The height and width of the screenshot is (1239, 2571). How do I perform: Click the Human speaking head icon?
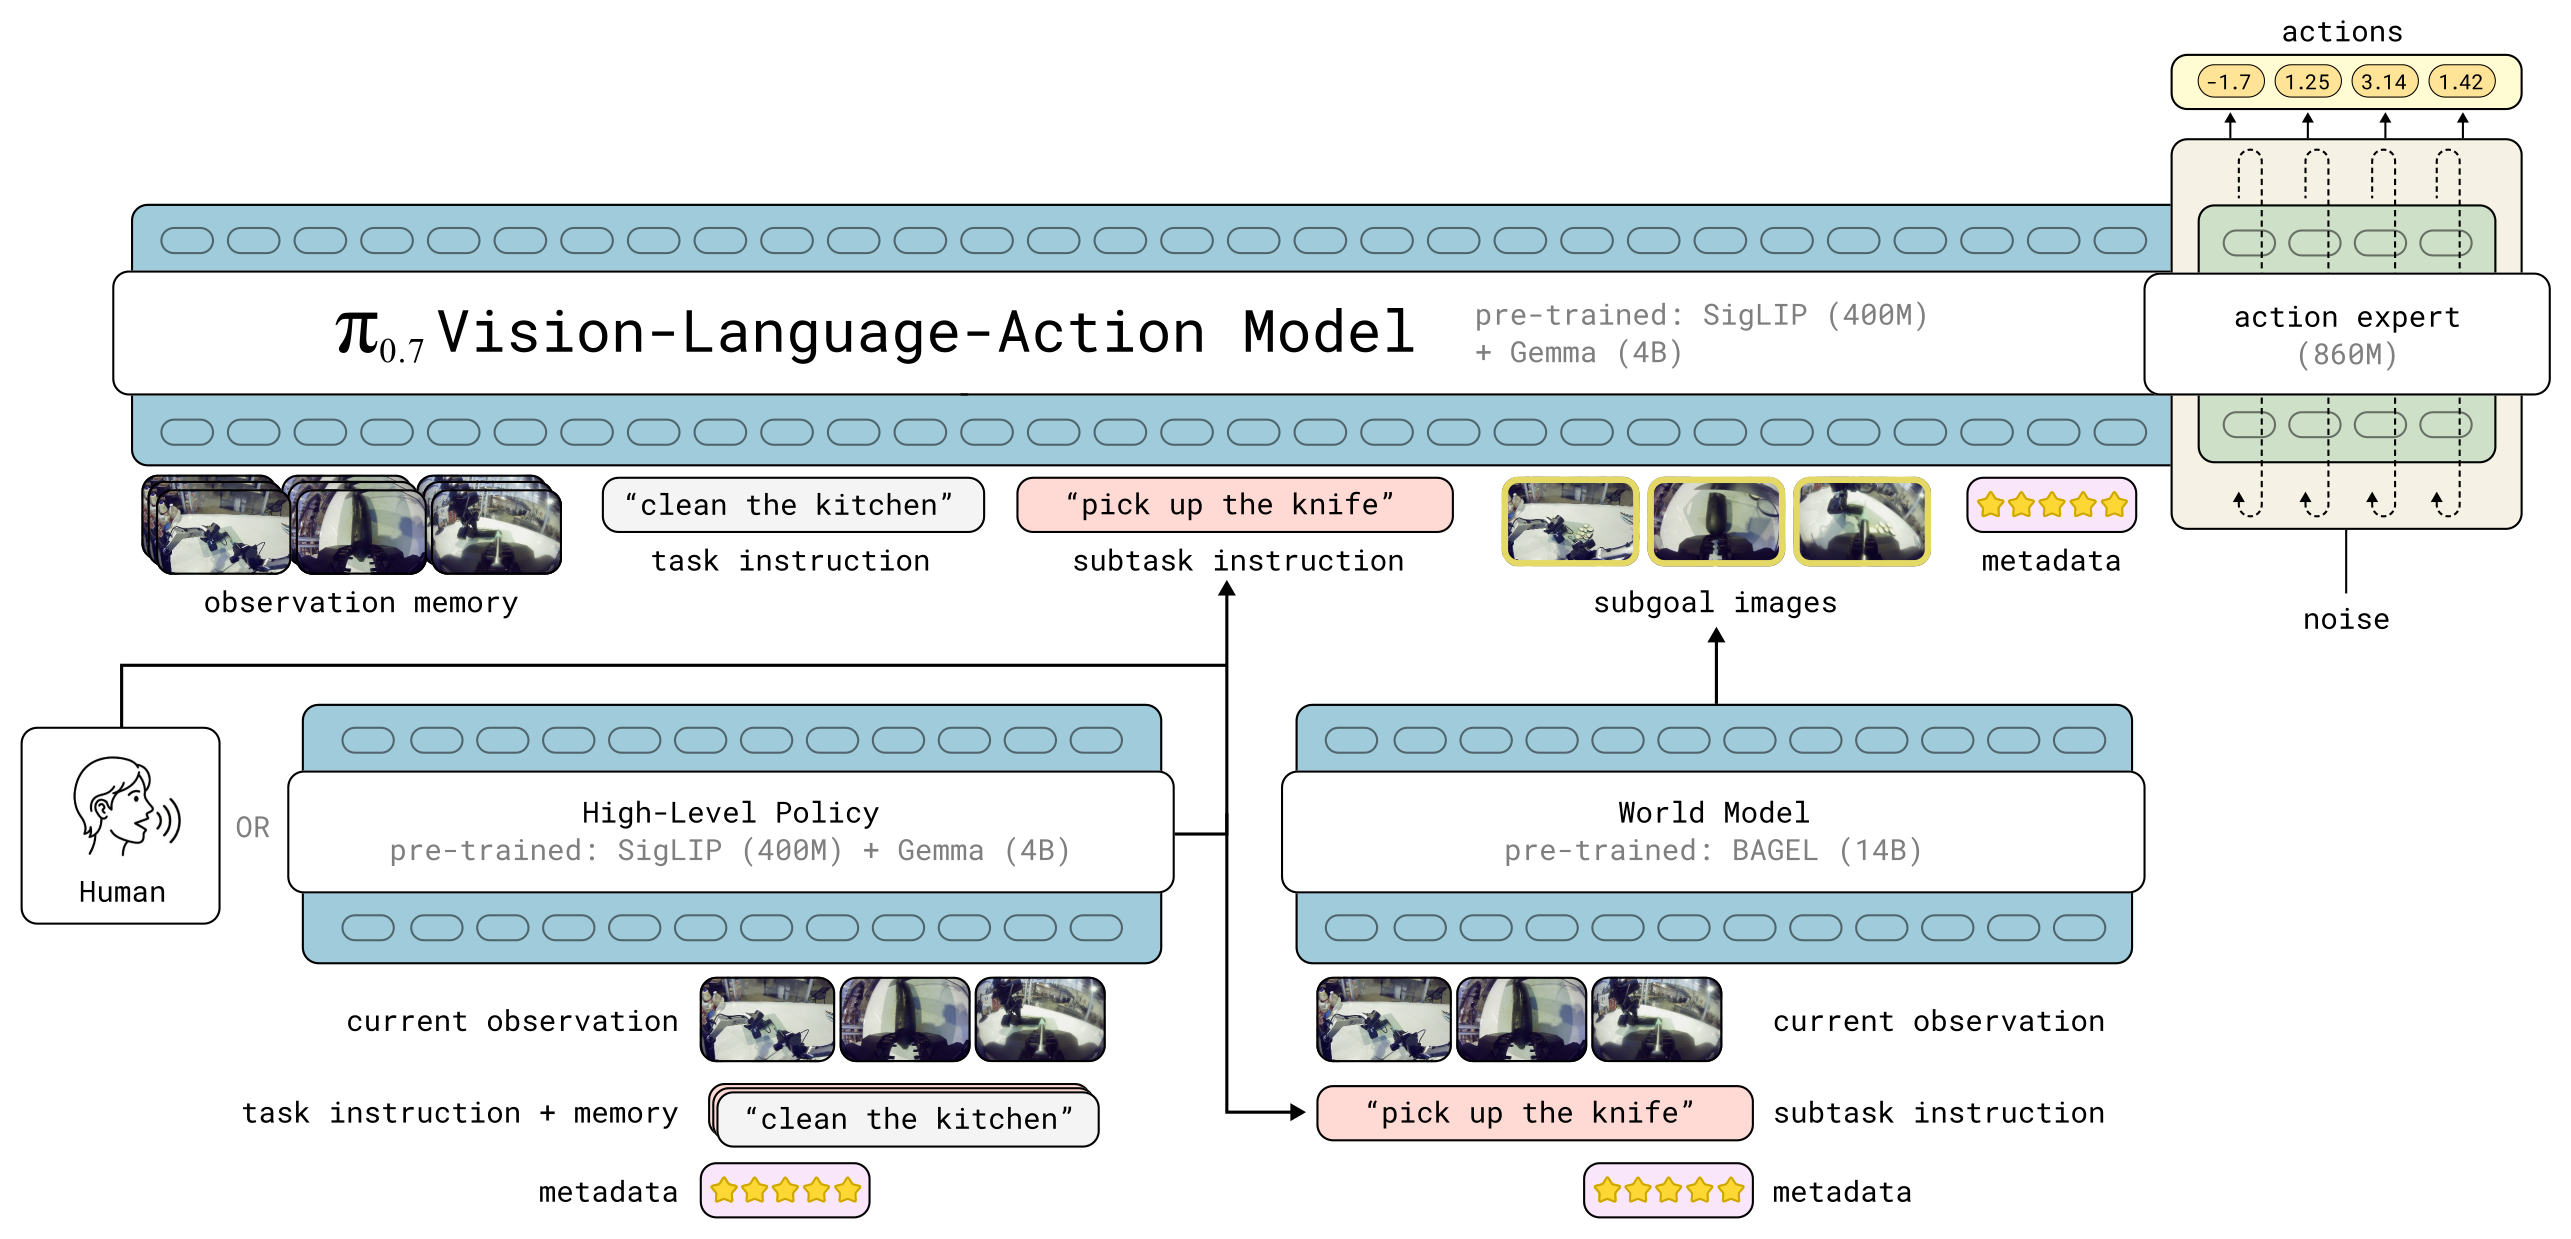tap(126, 806)
